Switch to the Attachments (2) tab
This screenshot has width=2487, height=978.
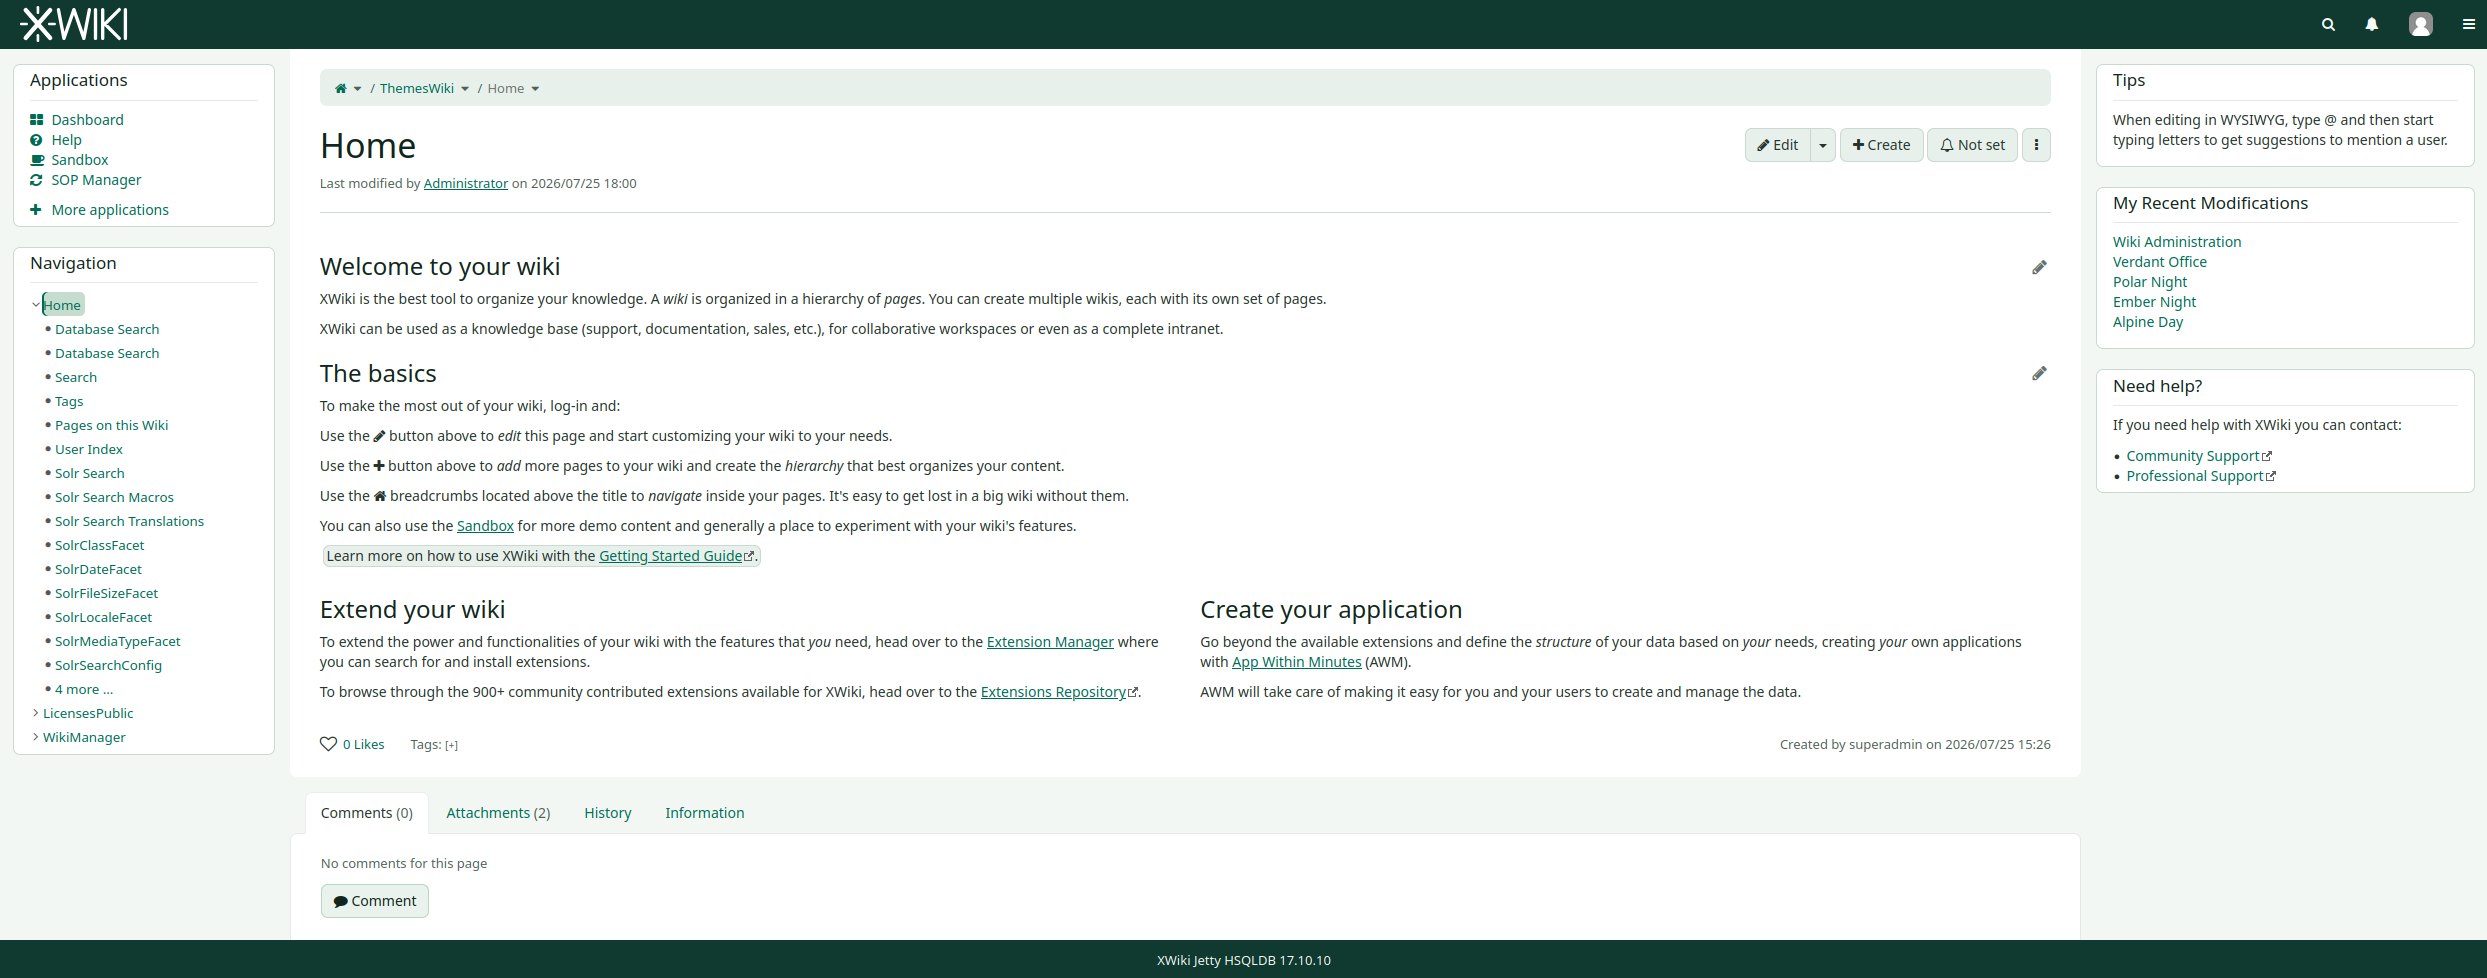(498, 813)
